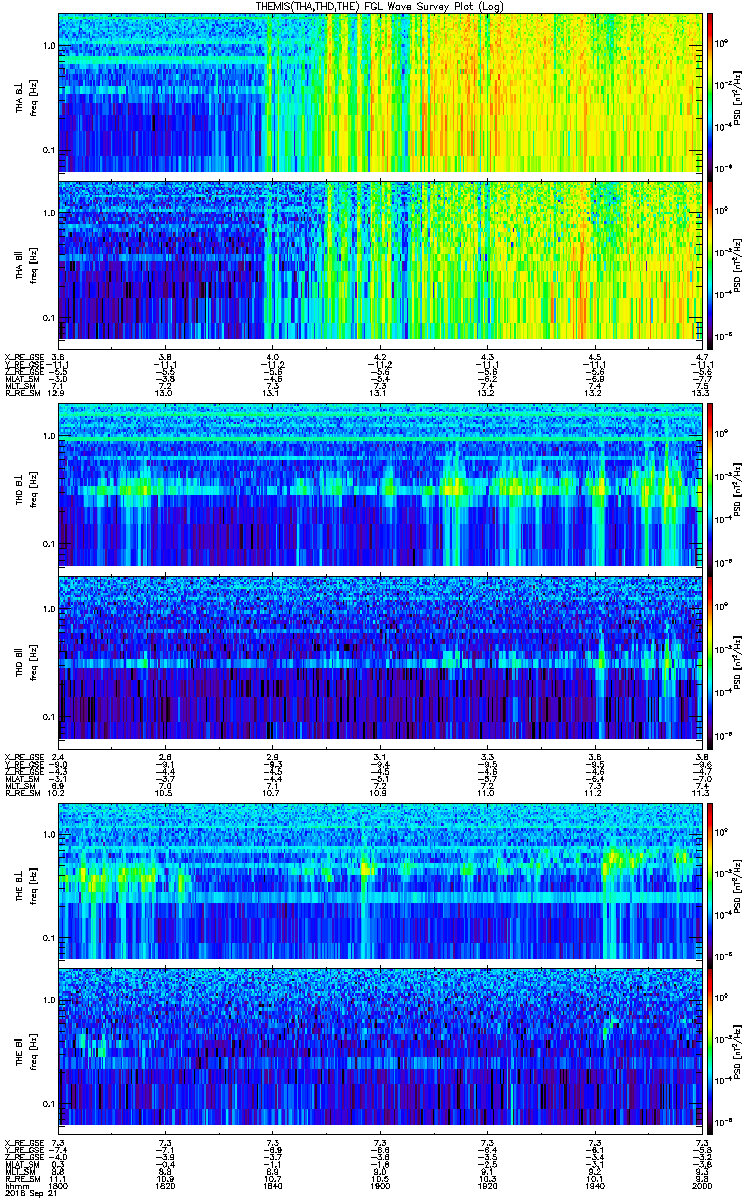
Task: Click the R_RE_SM value 10.2 under THD panels
Action: 58,792
